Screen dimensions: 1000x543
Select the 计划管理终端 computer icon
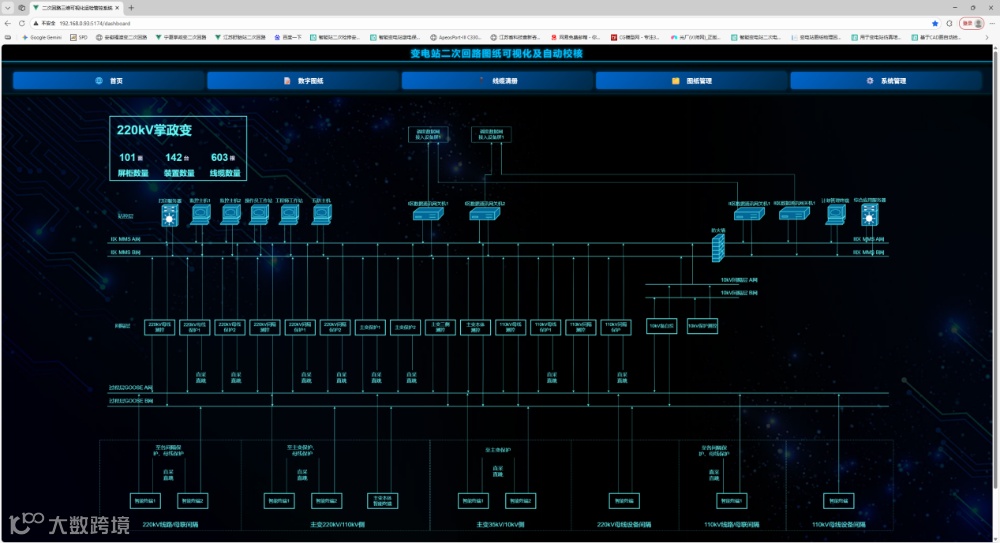[835, 214]
